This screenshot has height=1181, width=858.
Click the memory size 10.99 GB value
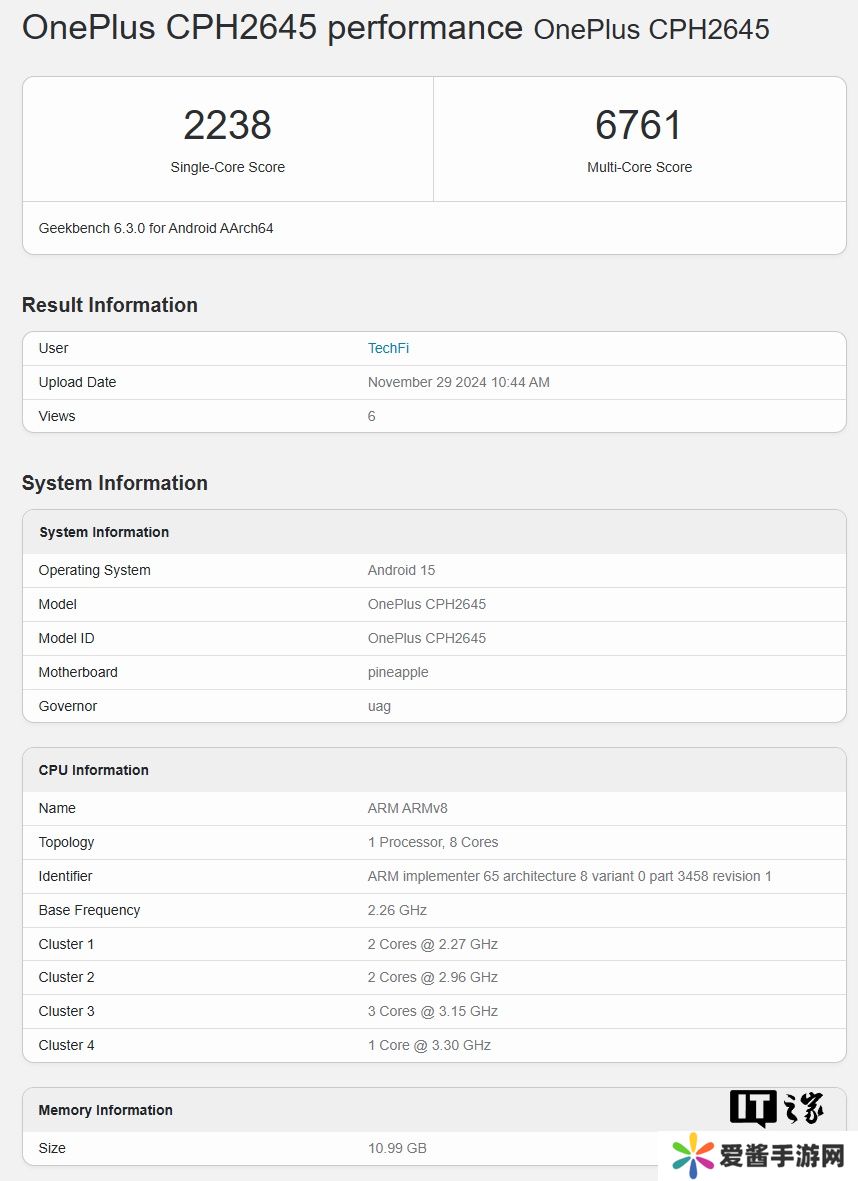[x=397, y=1148]
